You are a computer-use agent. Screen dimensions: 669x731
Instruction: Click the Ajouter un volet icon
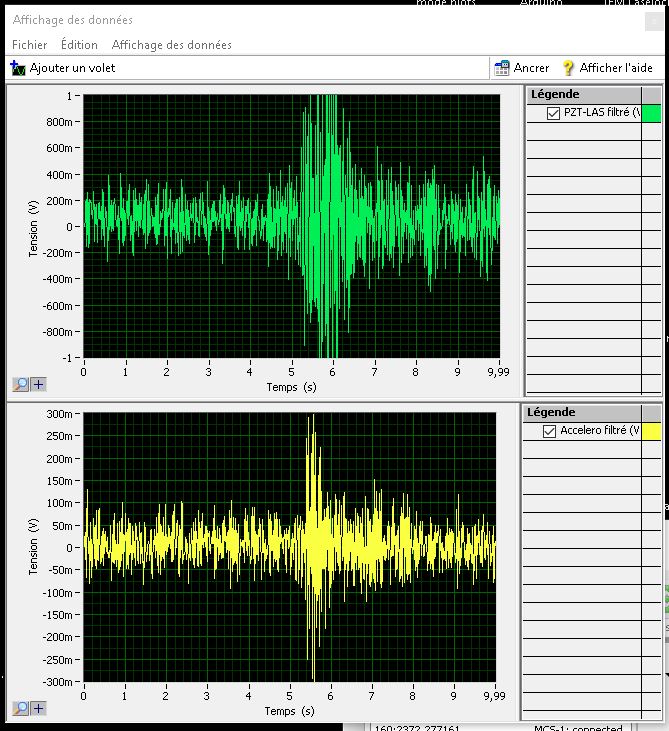point(18,68)
